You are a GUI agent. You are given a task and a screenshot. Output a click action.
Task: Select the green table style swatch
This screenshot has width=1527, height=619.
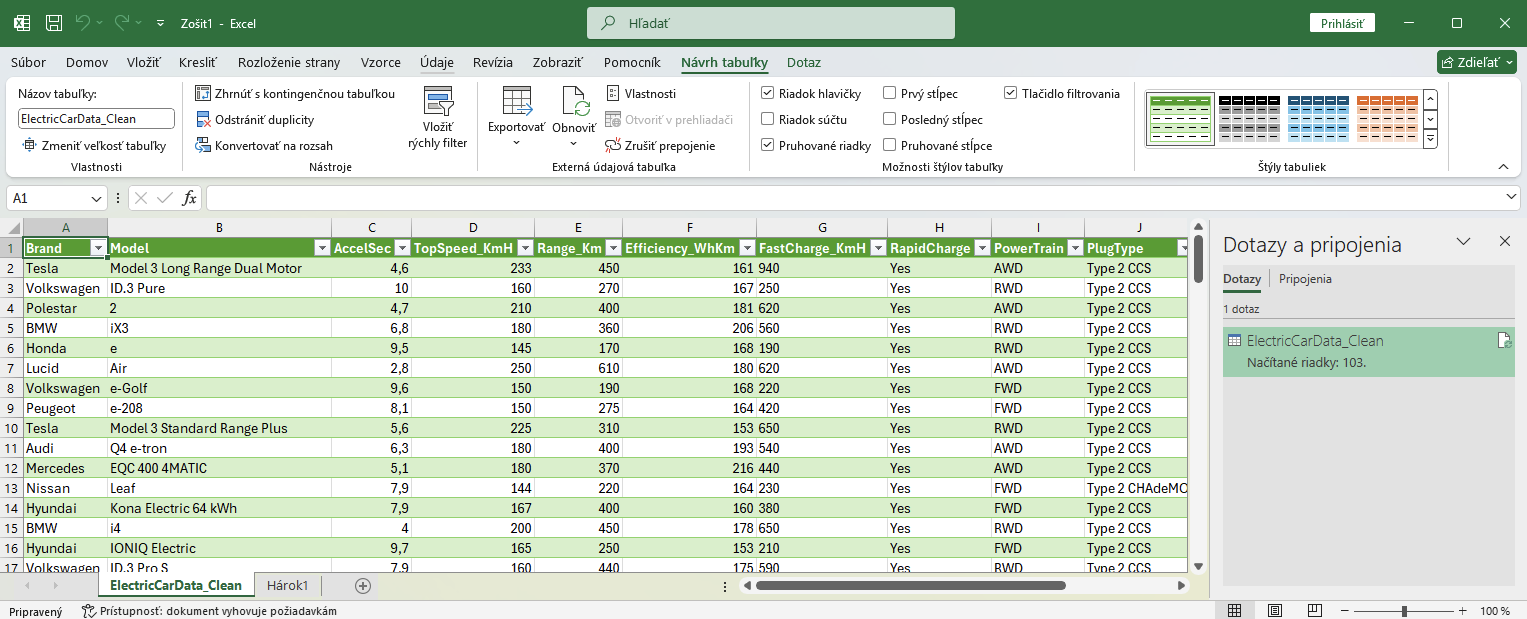pos(1180,118)
